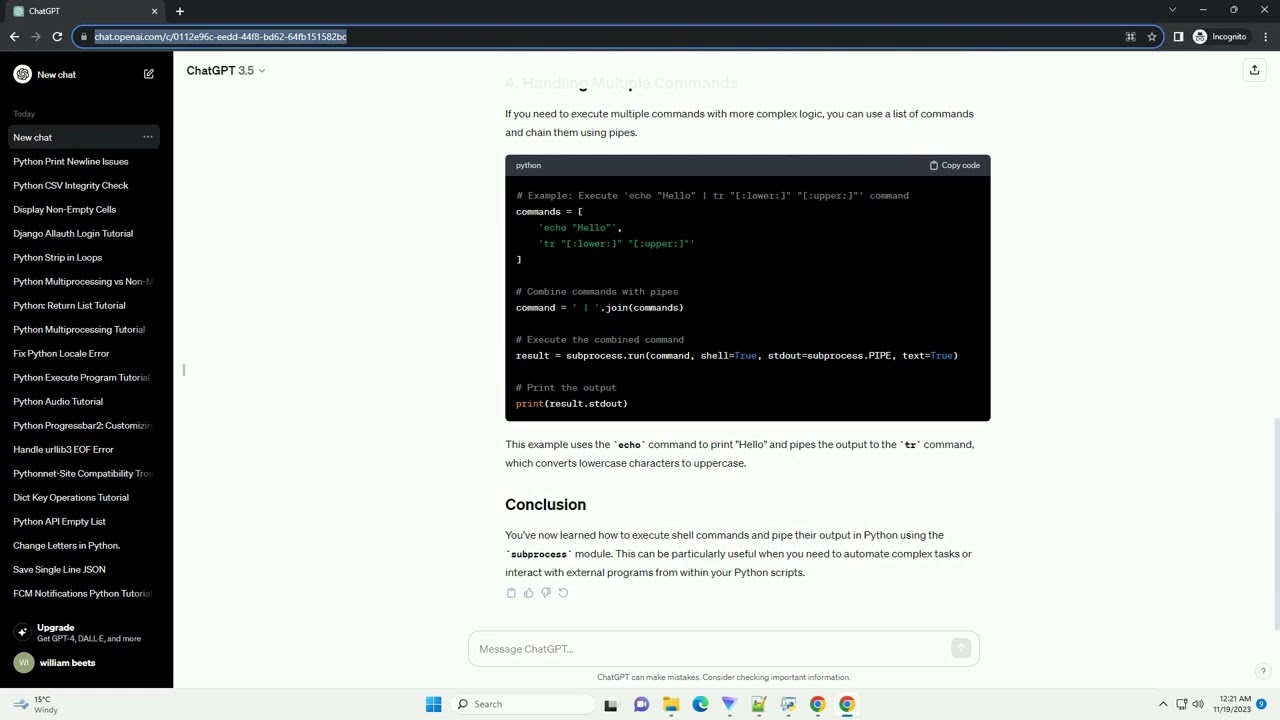Click the sidebar collapse handle

coord(184,370)
